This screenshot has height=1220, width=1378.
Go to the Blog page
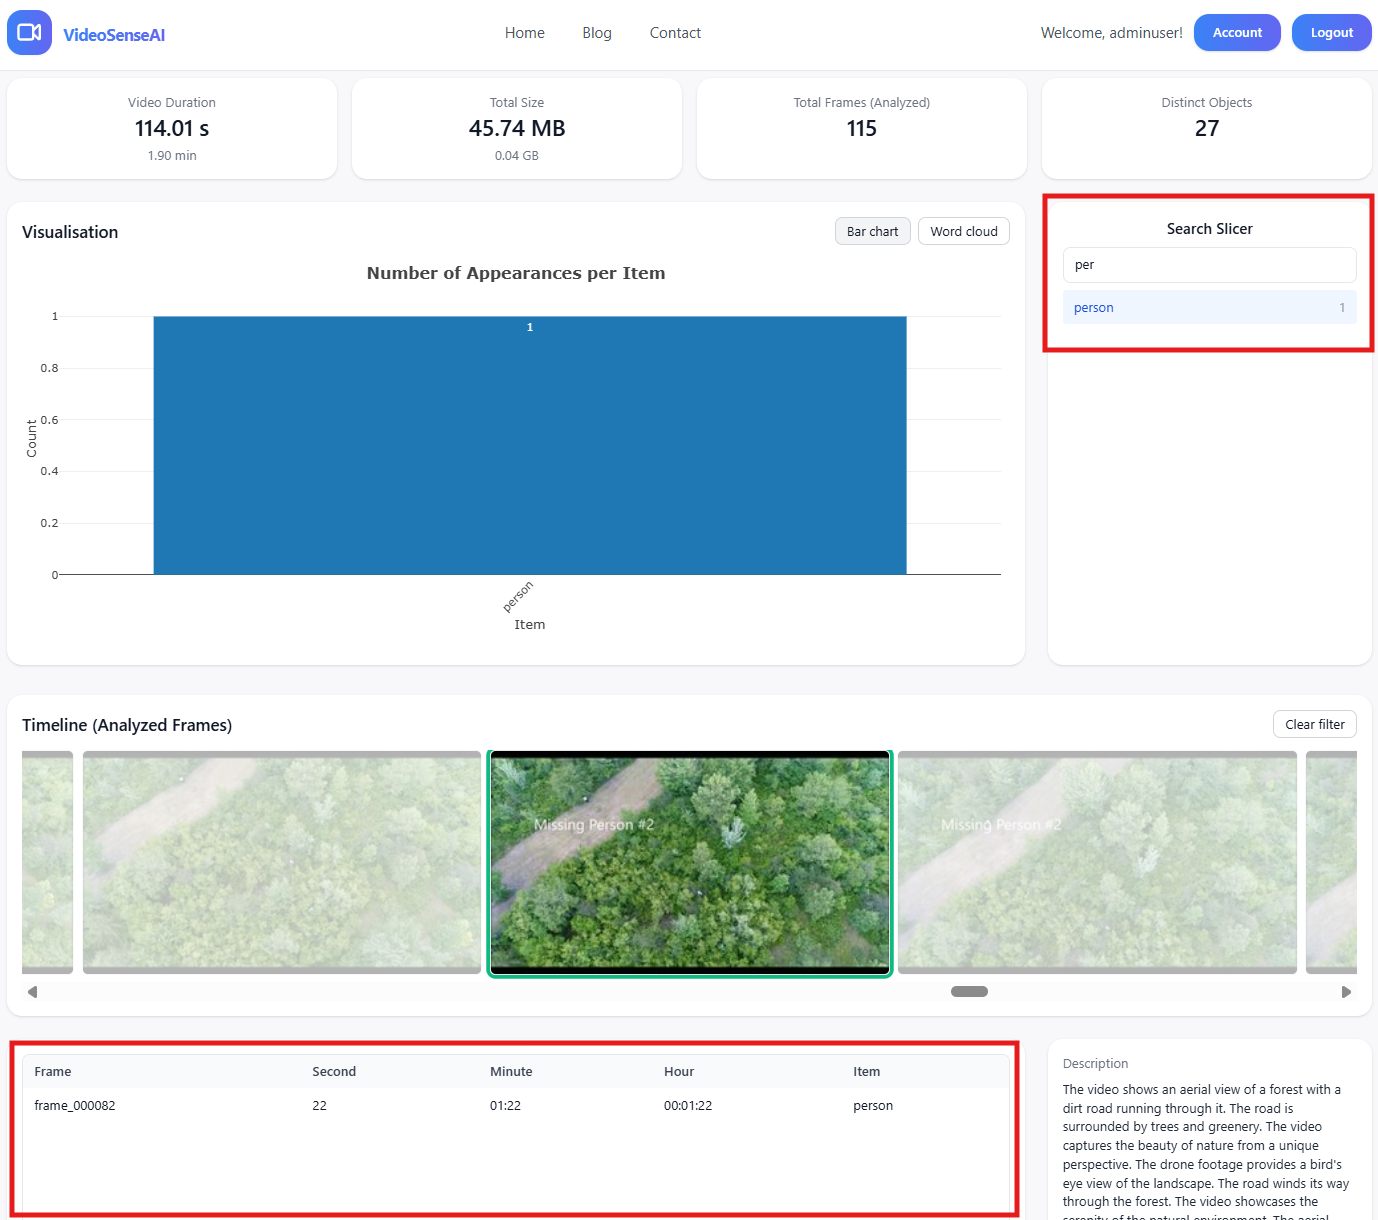point(596,33)
